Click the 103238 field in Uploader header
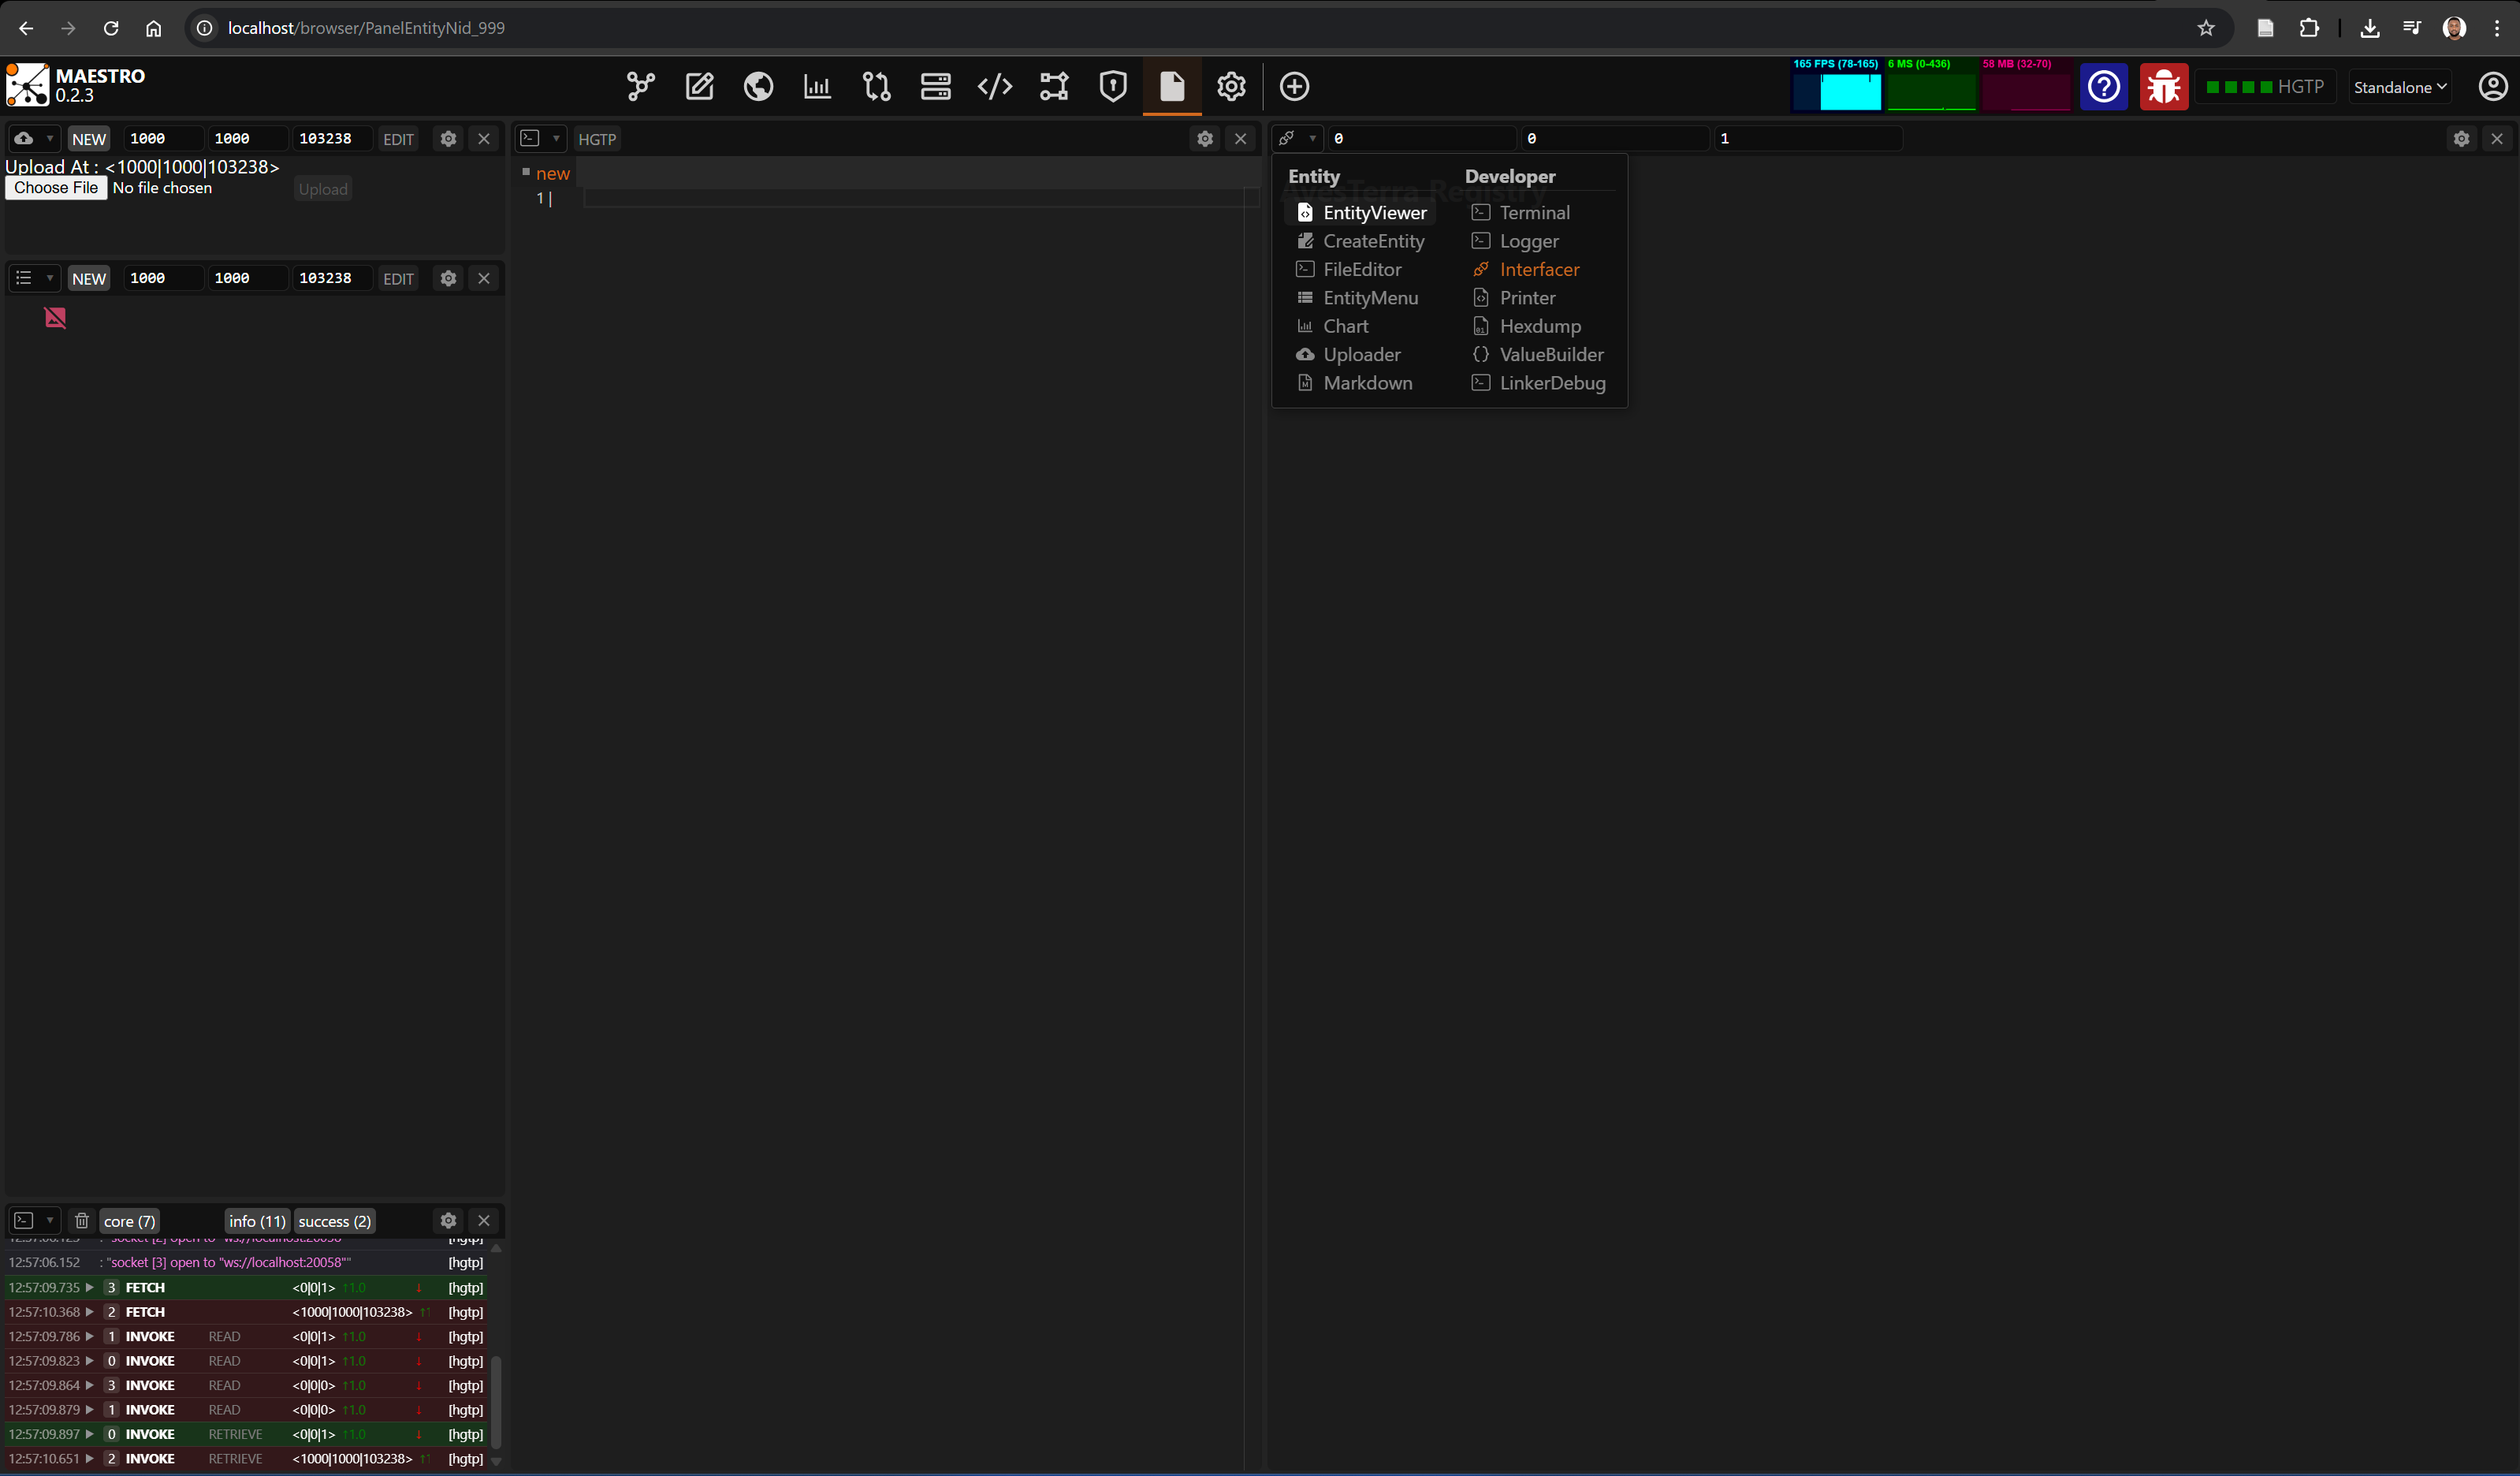2520x1476 pixels. 331,139
